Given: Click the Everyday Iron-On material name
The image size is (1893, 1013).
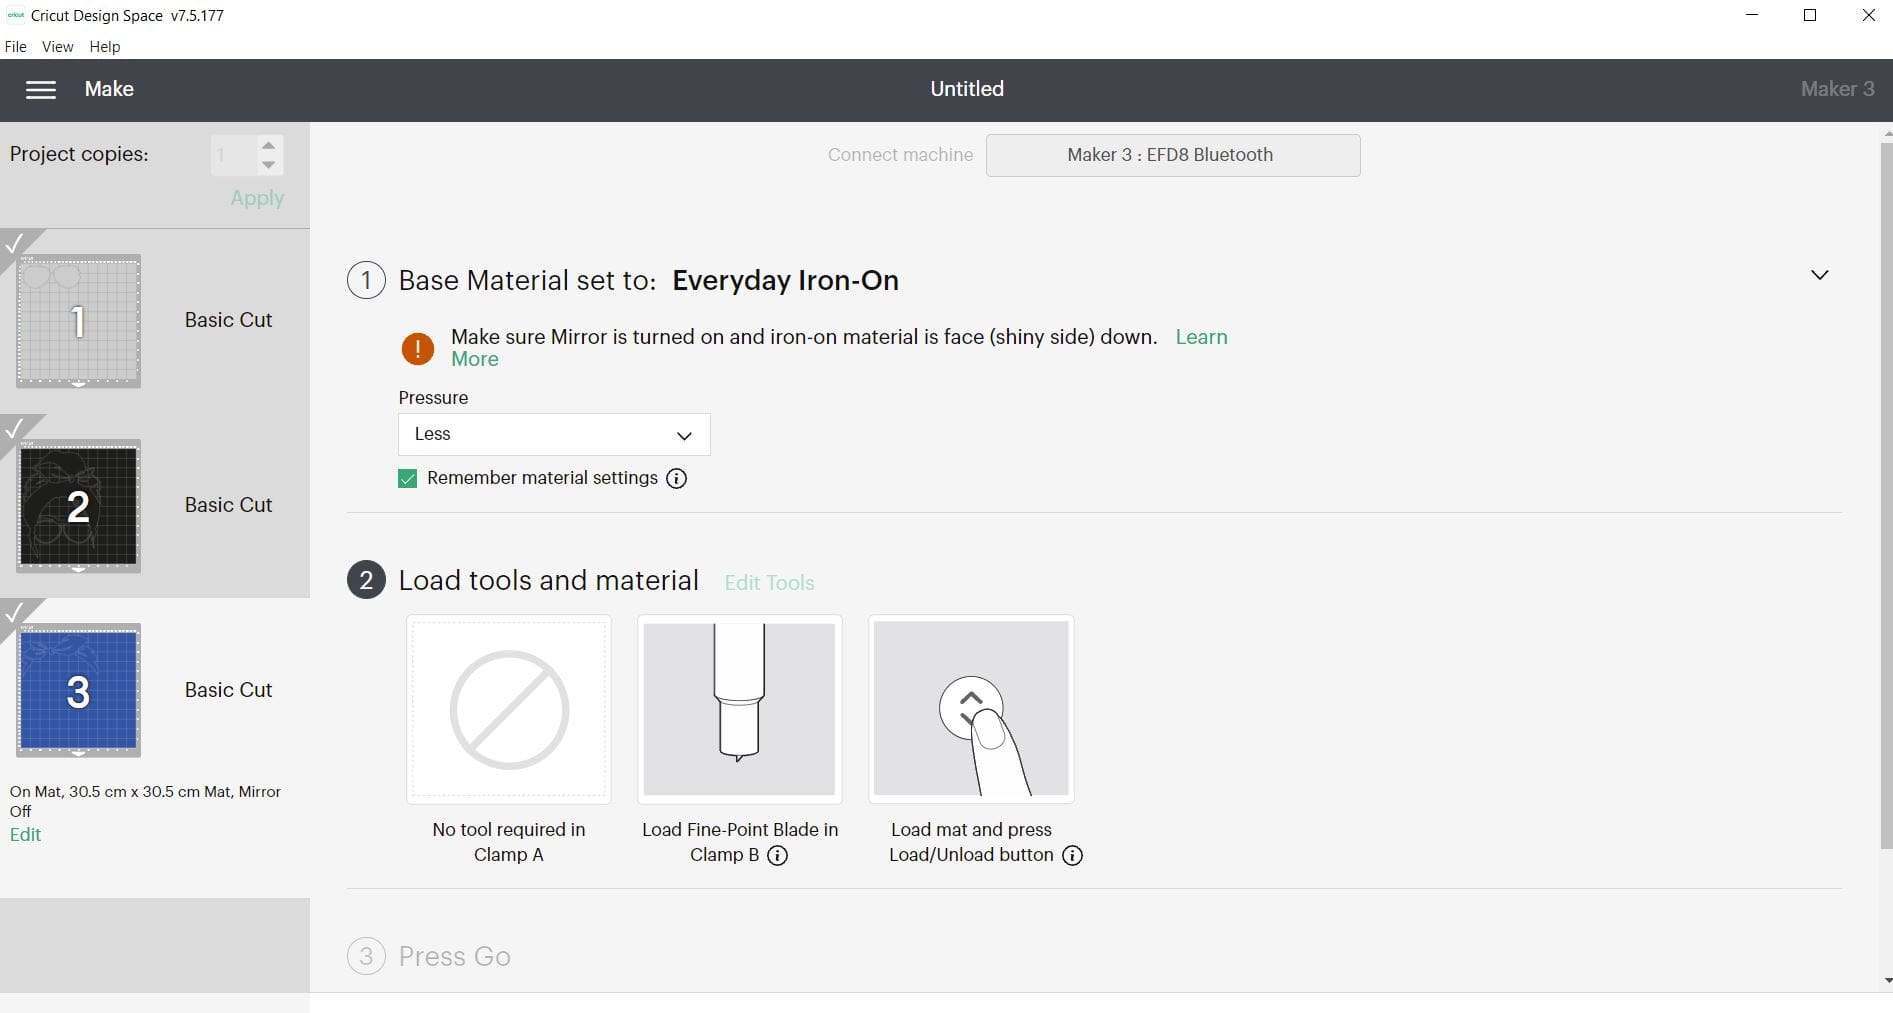Looking at the screenshot, I should (785, 280).
